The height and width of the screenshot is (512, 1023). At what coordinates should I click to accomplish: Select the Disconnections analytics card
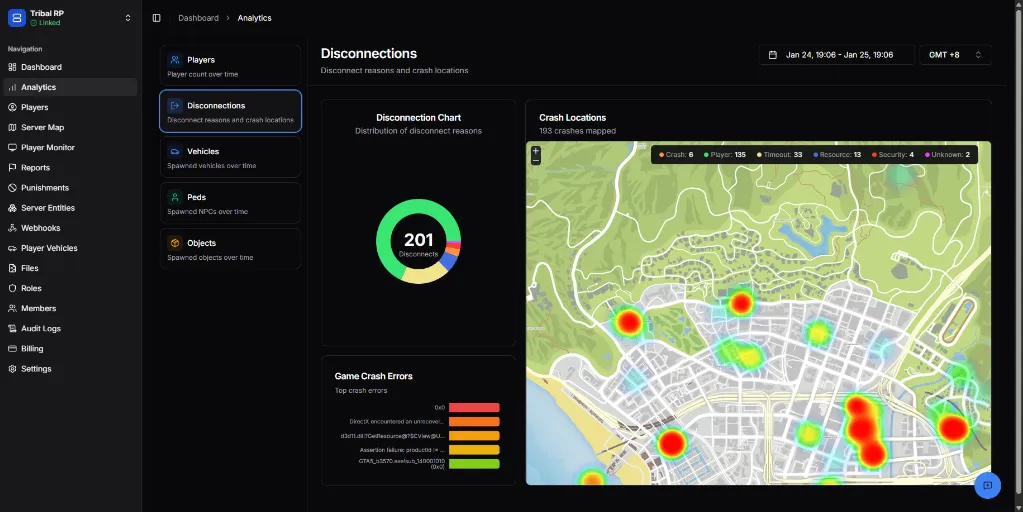pos(230,112)
